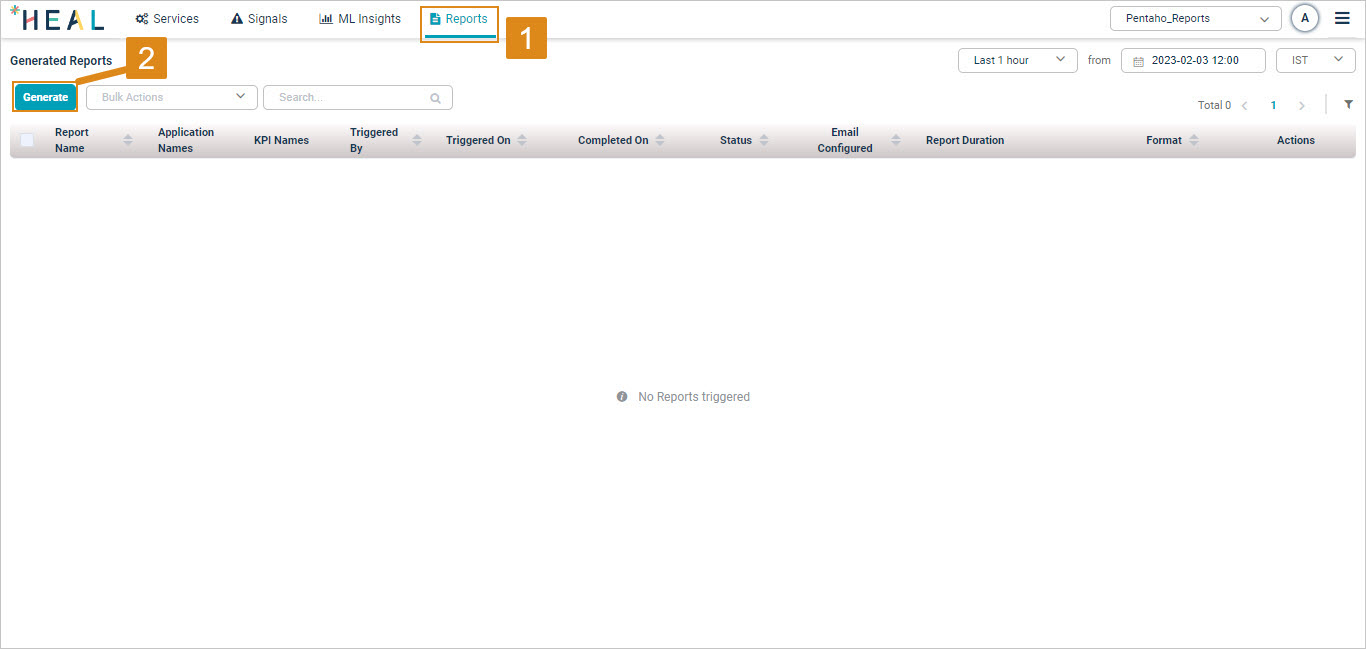Click the Actions column header

click(x=1296, y=140)
